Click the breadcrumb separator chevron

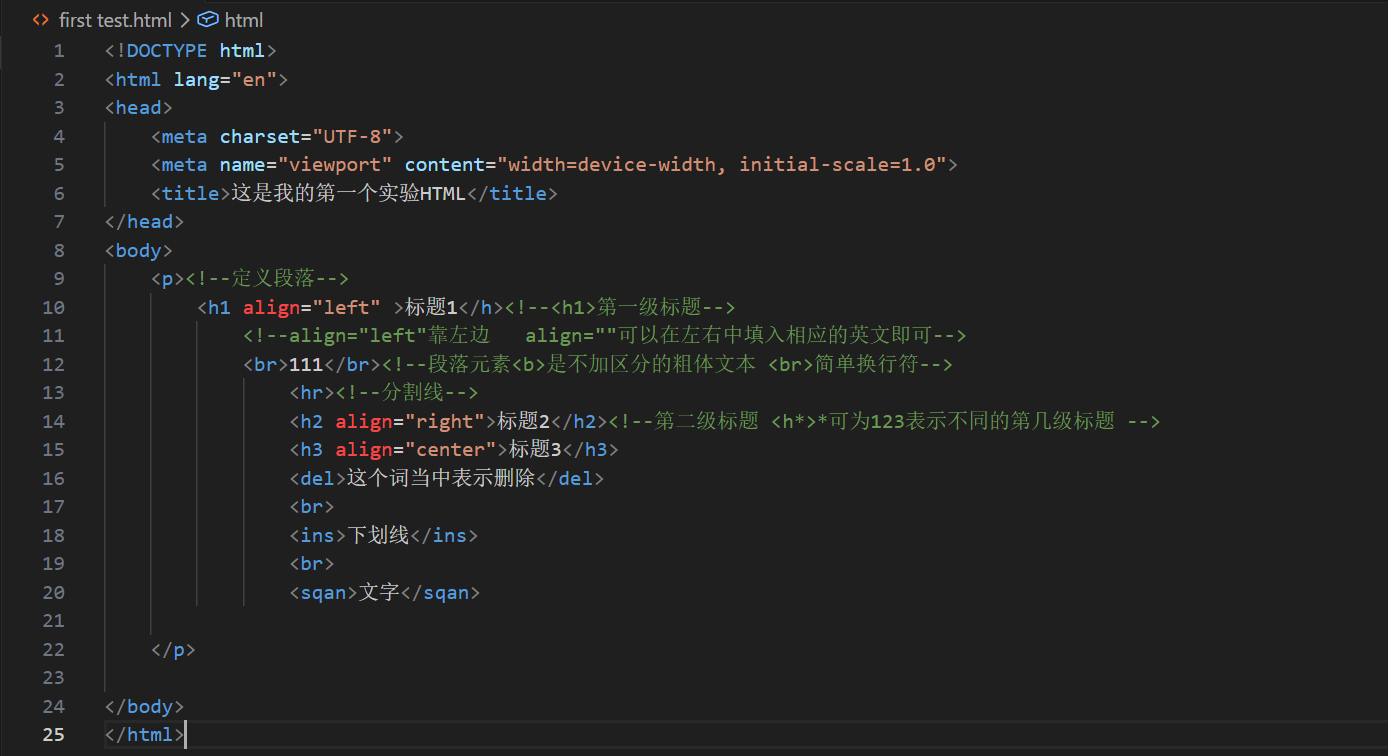point(184,20)
